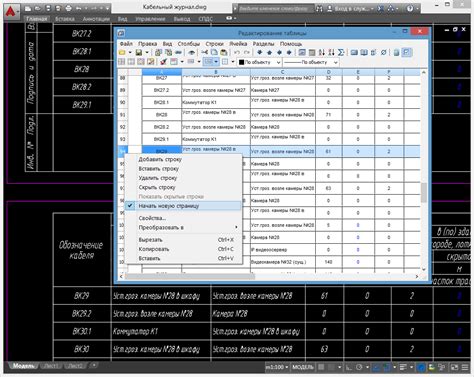Click the eye-shaped icon in table editor toolbar
474x377 pixels.
point(191,53)
